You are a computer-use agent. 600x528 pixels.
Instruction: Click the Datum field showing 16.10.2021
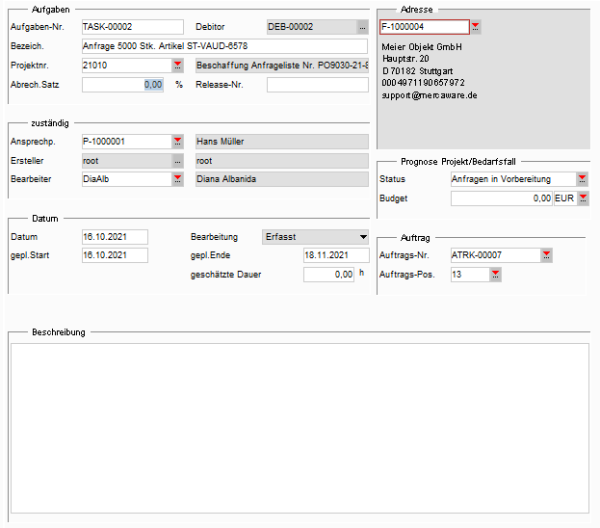(114, 237)
